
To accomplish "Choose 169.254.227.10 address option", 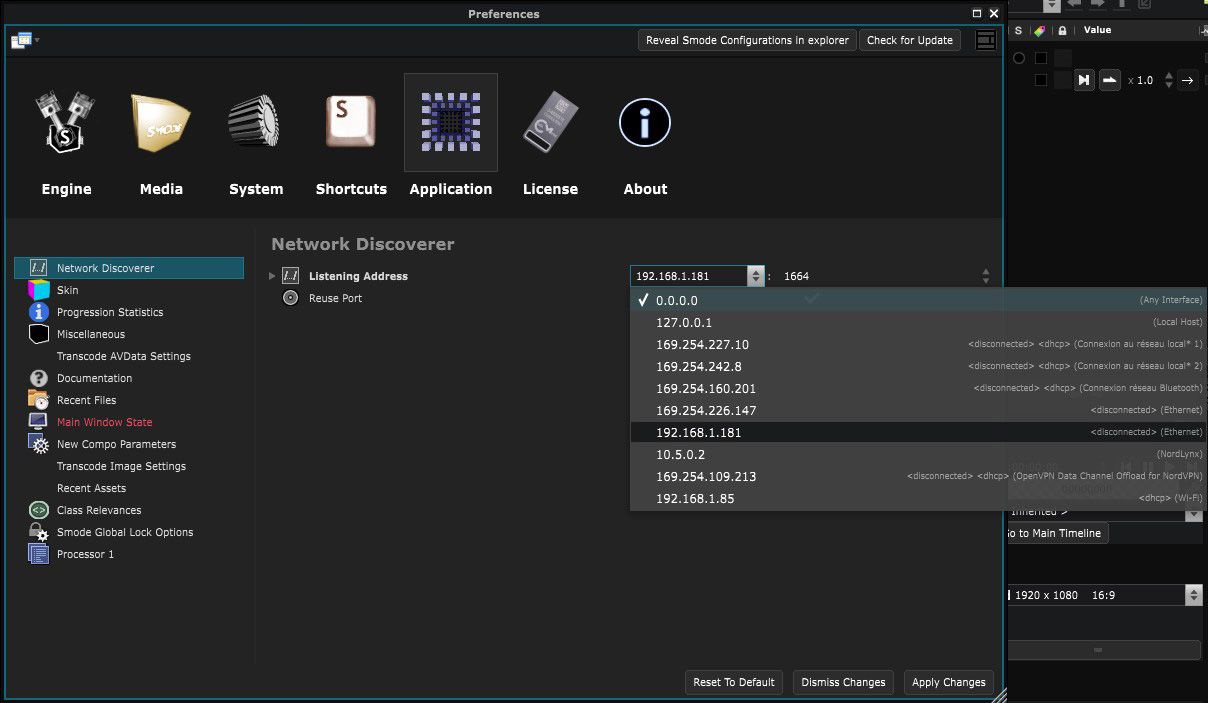I will pos(919,344).
